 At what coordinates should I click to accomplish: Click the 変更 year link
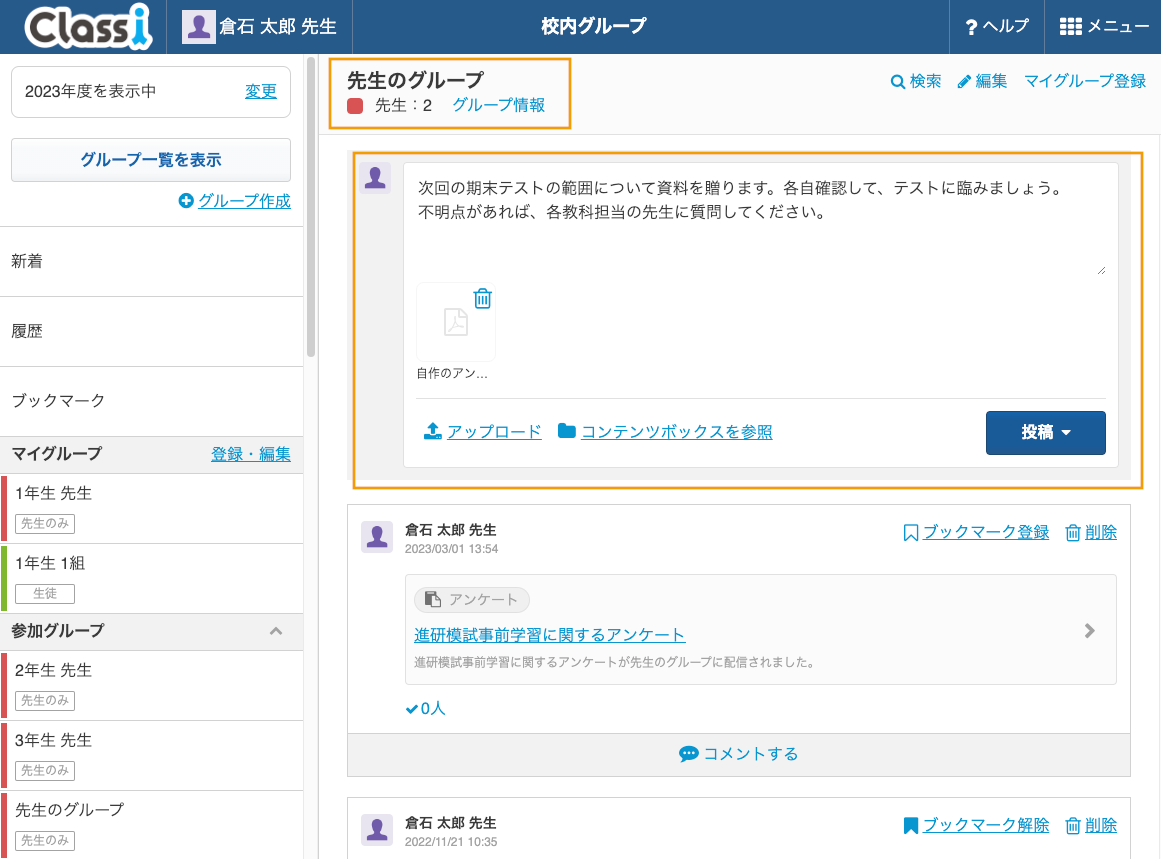click(261, 91)
